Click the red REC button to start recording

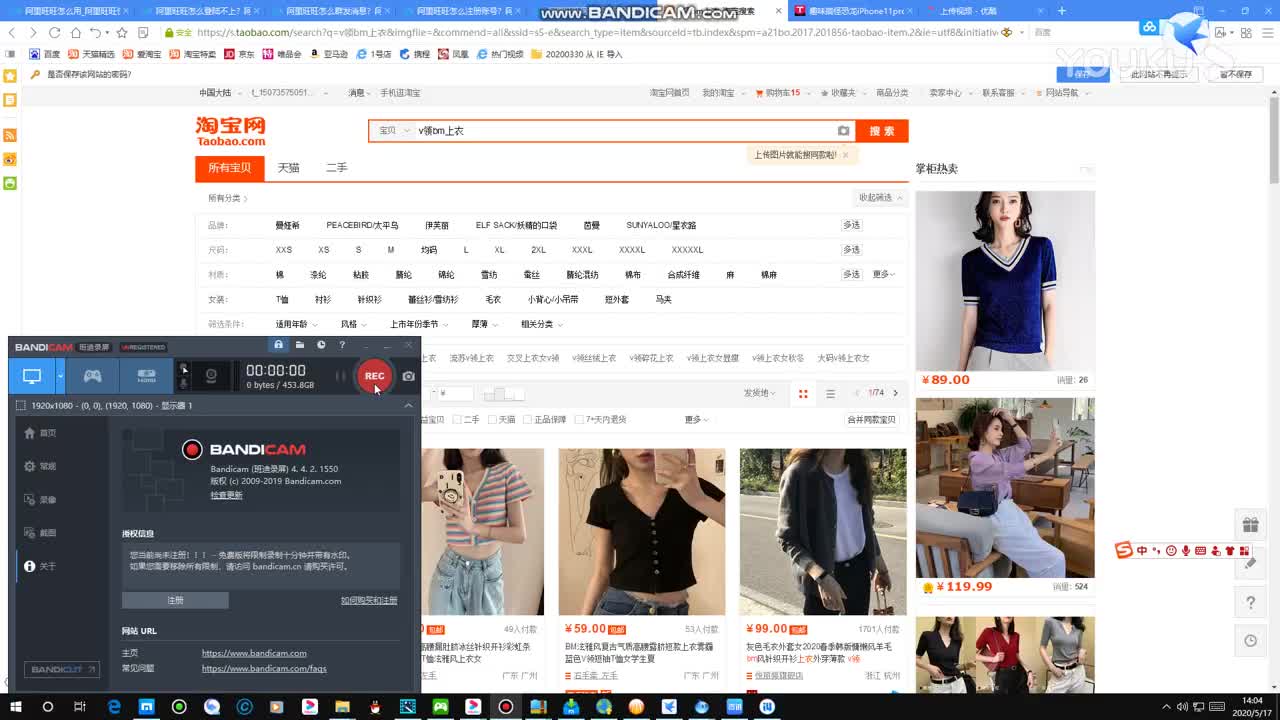click(374, 377)
